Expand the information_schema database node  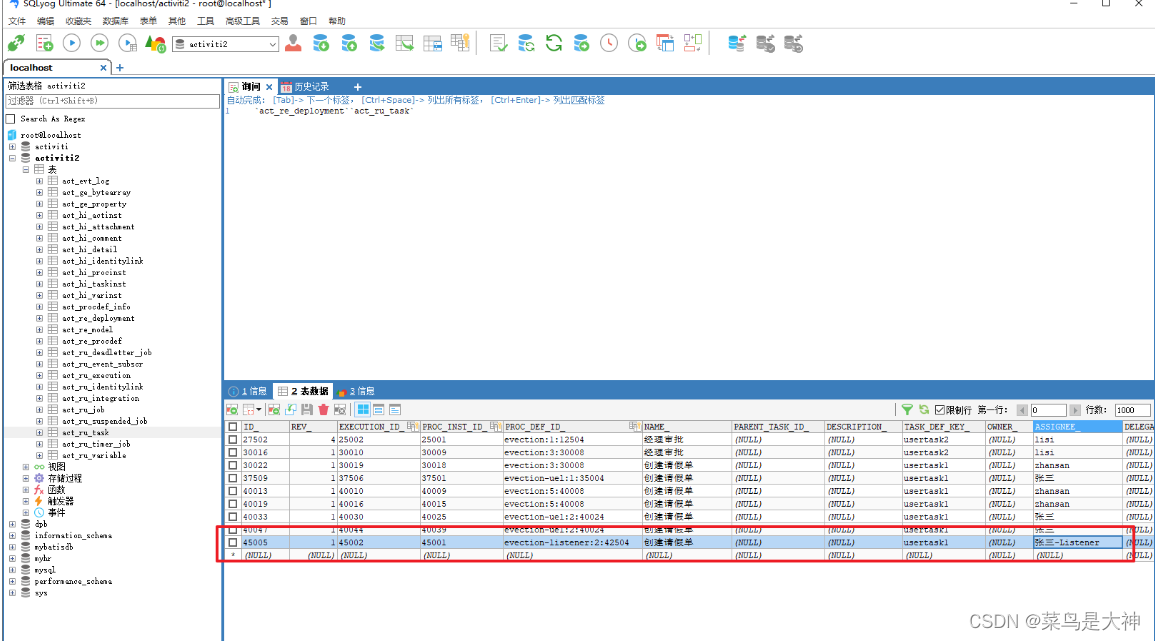(x=13, y=536)
